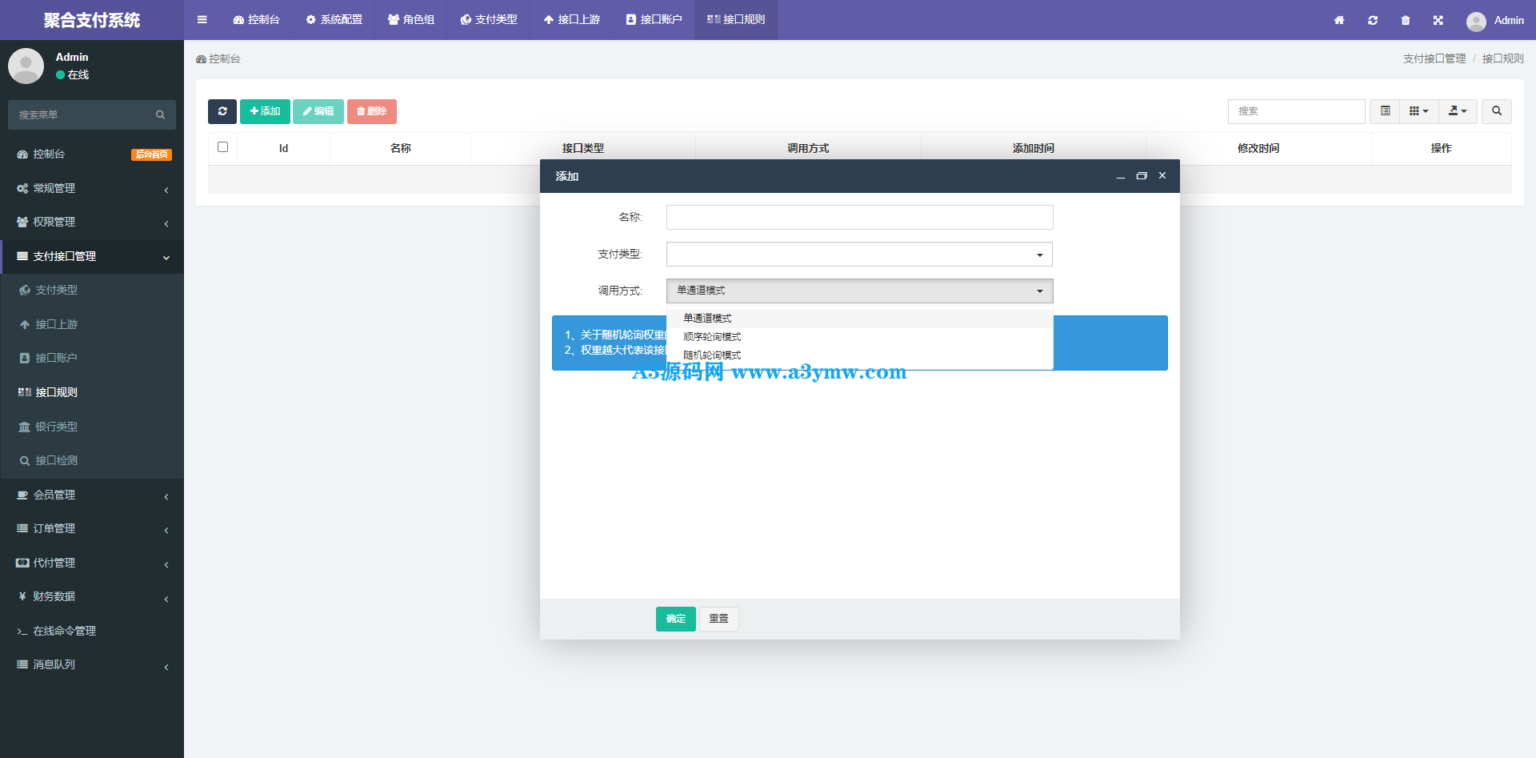Close the 添加 dialog
1536x758 pixels.
pos(1162,176)
